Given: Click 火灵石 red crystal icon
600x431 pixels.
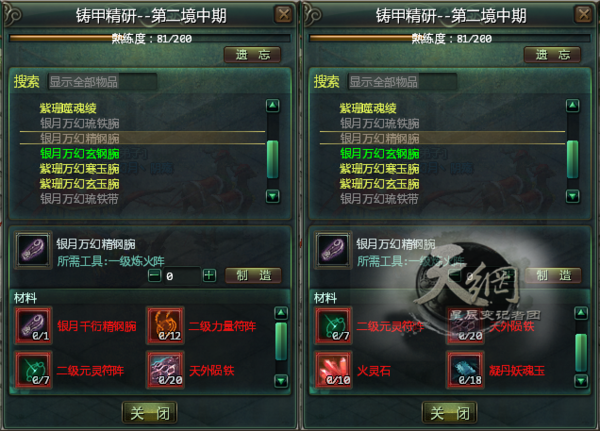Looking at the screenshot, I should tap(333, 370).
